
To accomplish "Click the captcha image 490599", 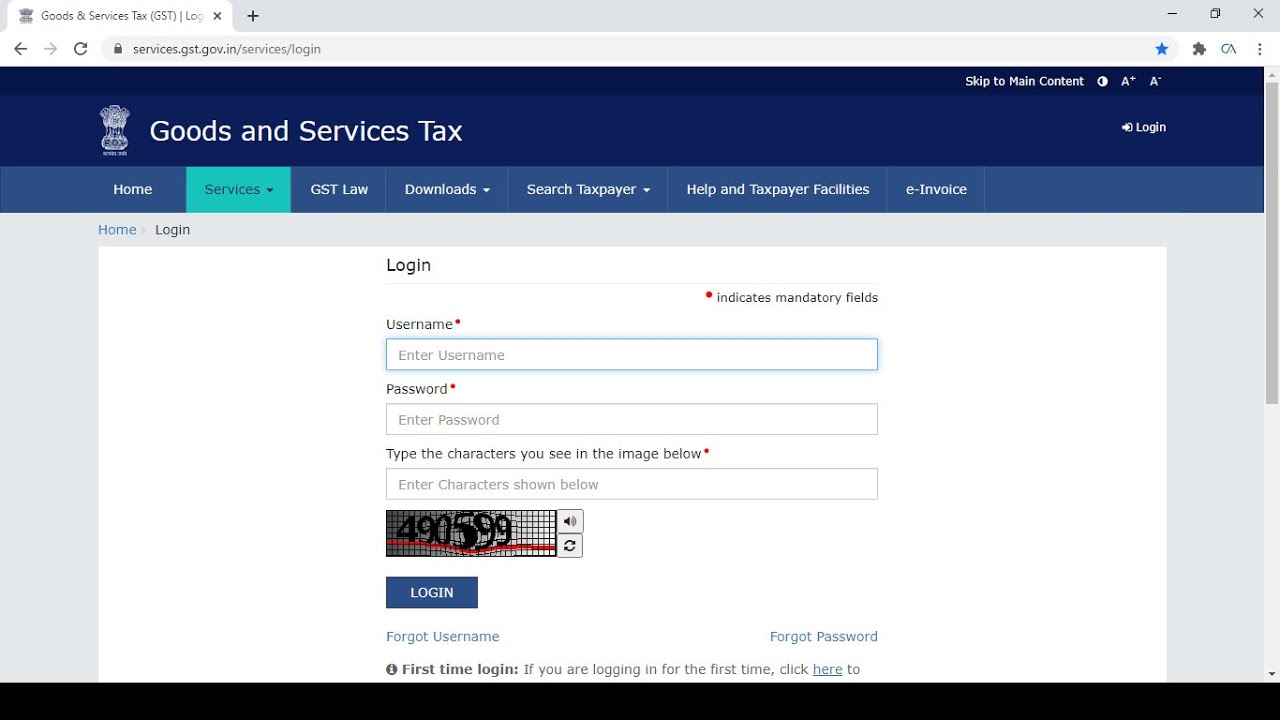I will pyautogui.click(x=471, y=533).
